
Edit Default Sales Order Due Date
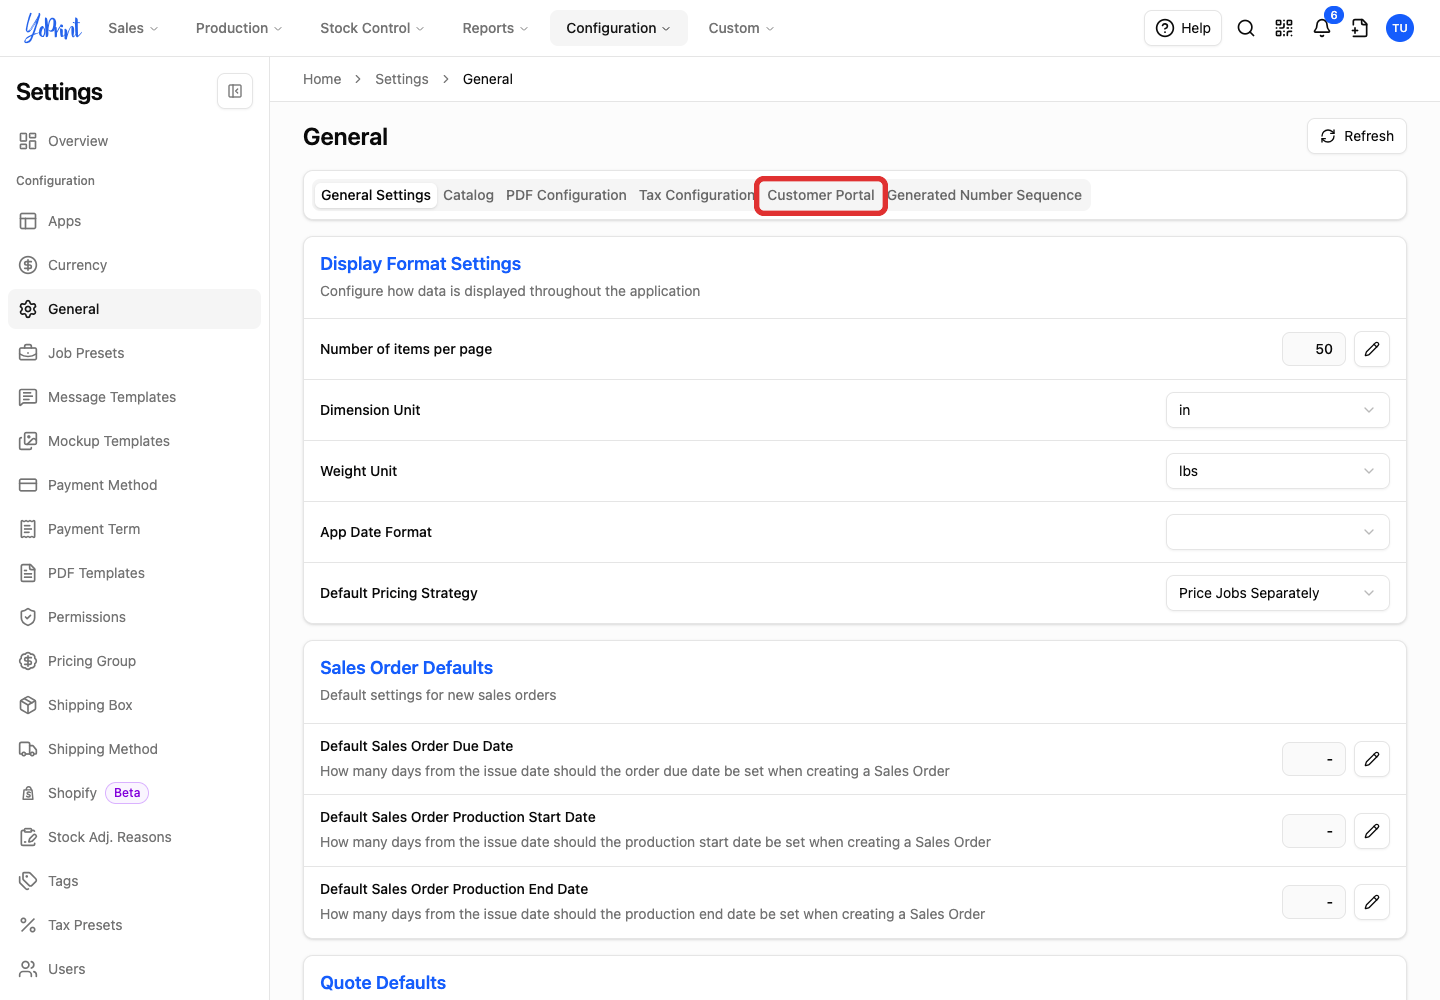pos(1372,759)
